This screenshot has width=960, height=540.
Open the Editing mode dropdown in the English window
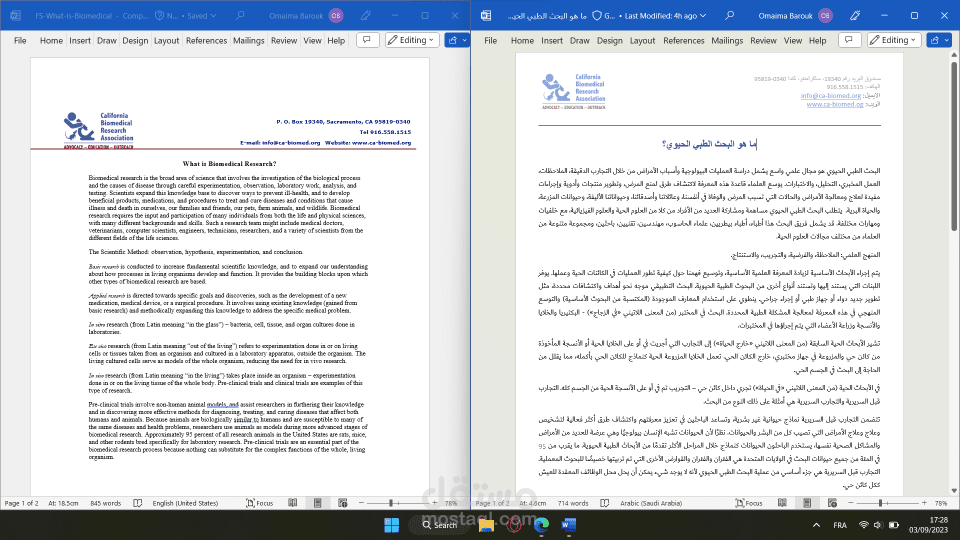coord(412,40)
